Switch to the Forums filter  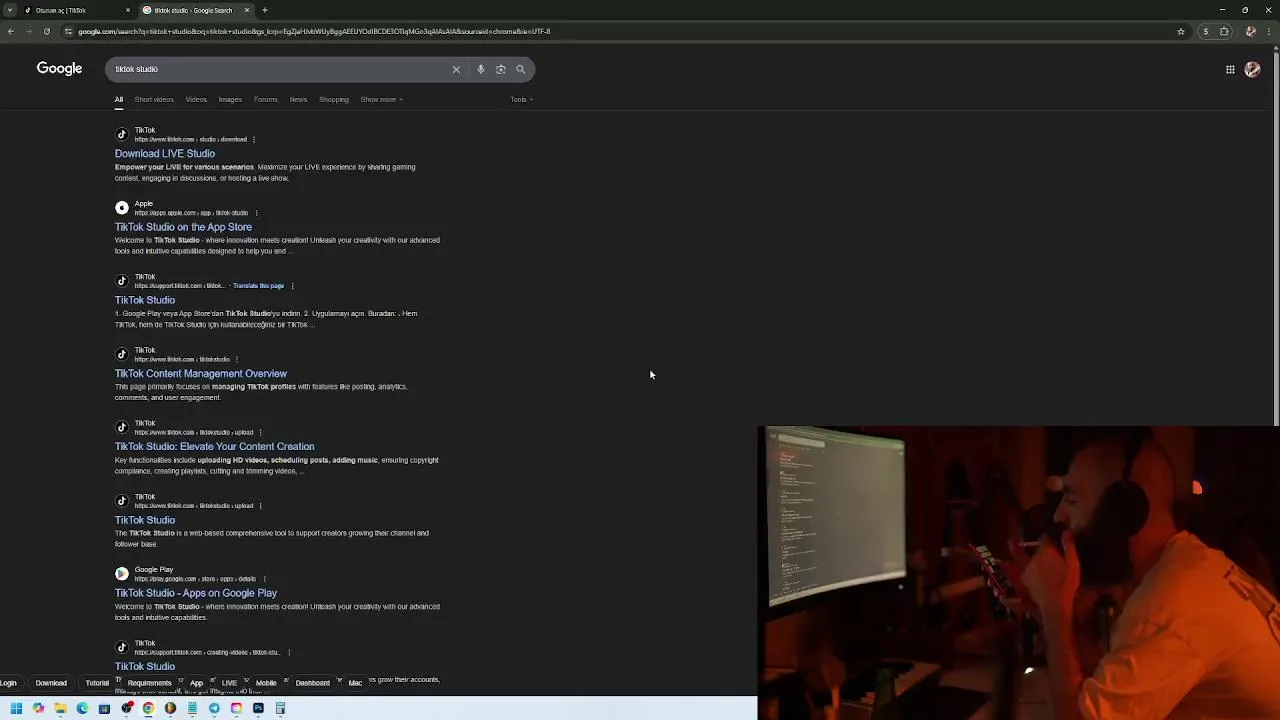pyautogui.click(x=265, y=99)
